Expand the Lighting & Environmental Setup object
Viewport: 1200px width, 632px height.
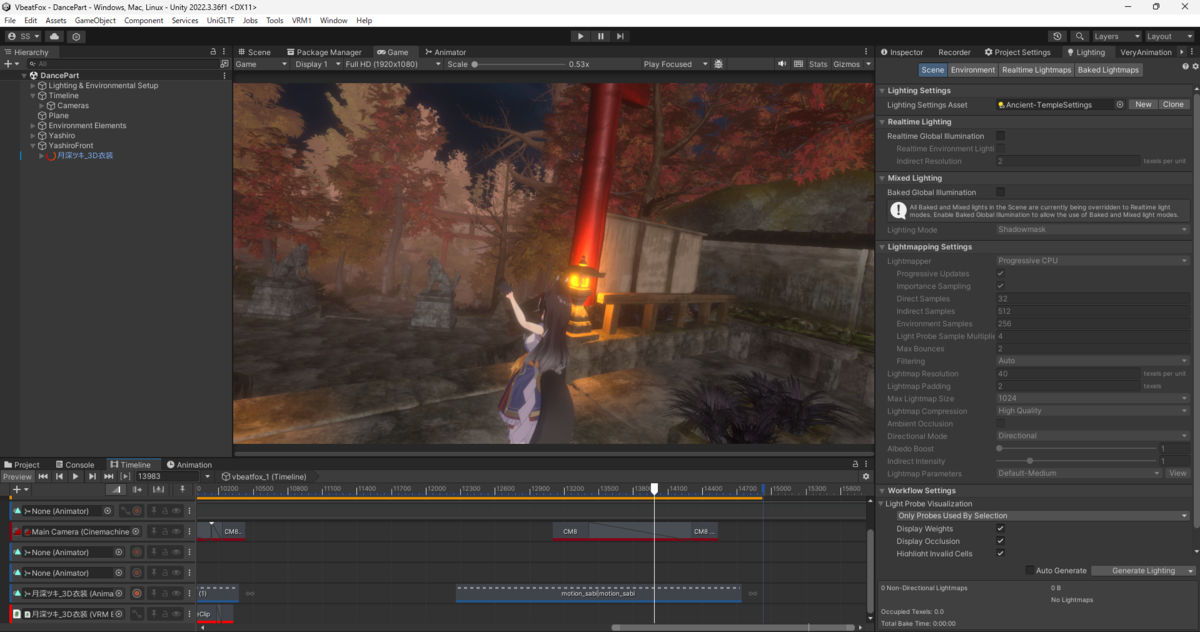coord(33,86)
